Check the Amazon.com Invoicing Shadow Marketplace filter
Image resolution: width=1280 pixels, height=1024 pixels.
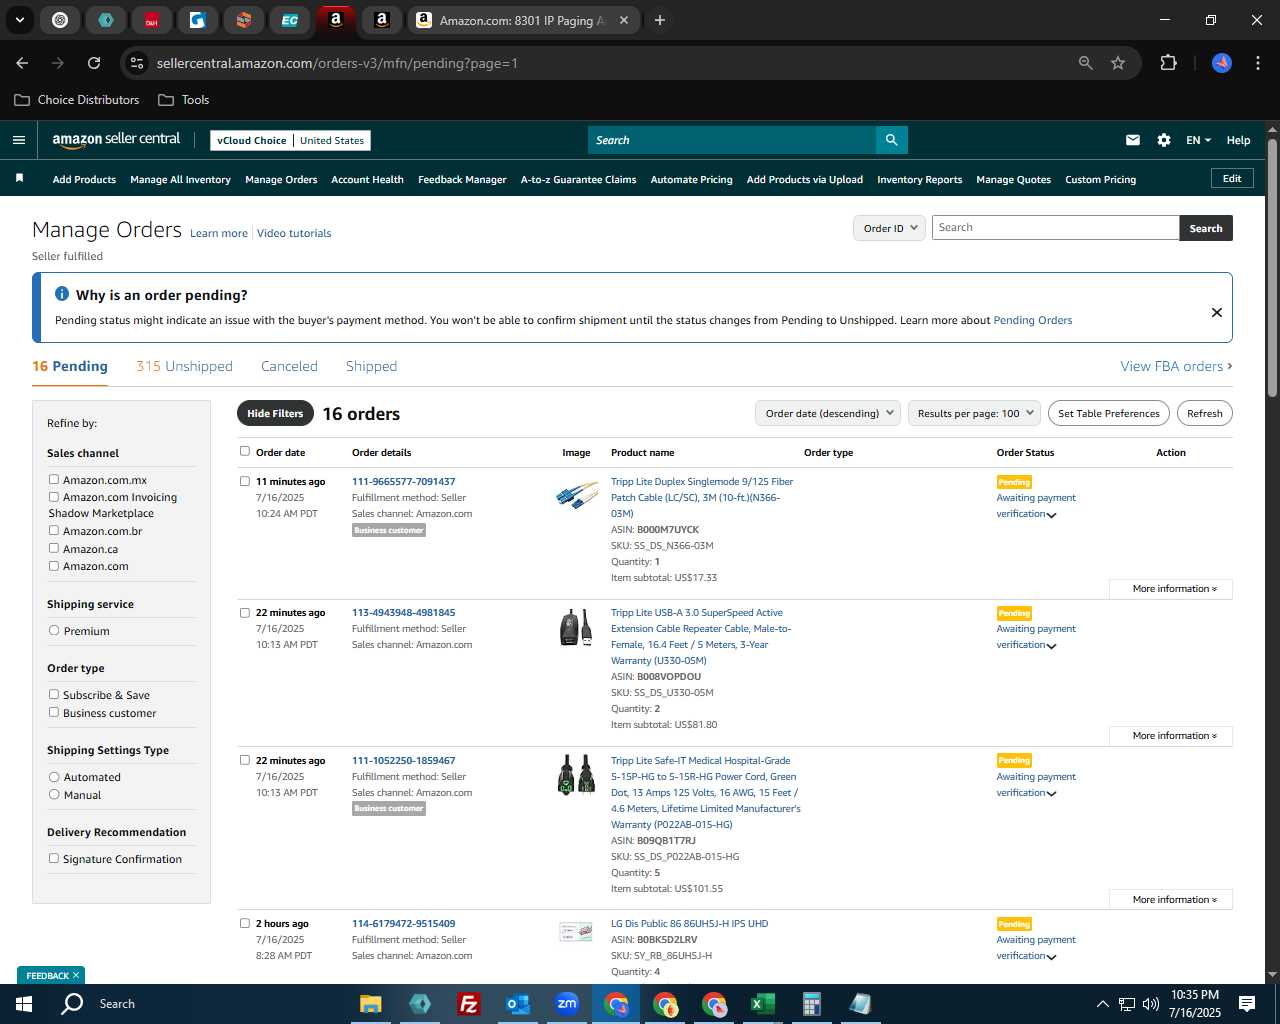[54, 497]
